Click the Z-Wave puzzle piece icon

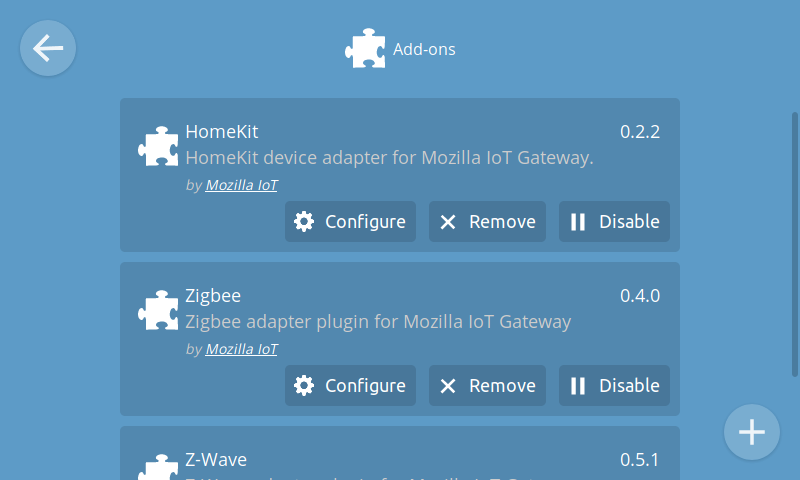[158, 467]
